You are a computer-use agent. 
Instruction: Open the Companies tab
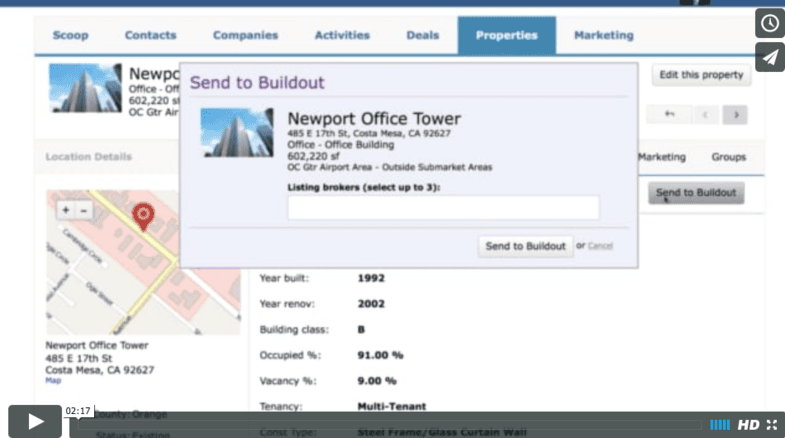(x=245, y=35)
